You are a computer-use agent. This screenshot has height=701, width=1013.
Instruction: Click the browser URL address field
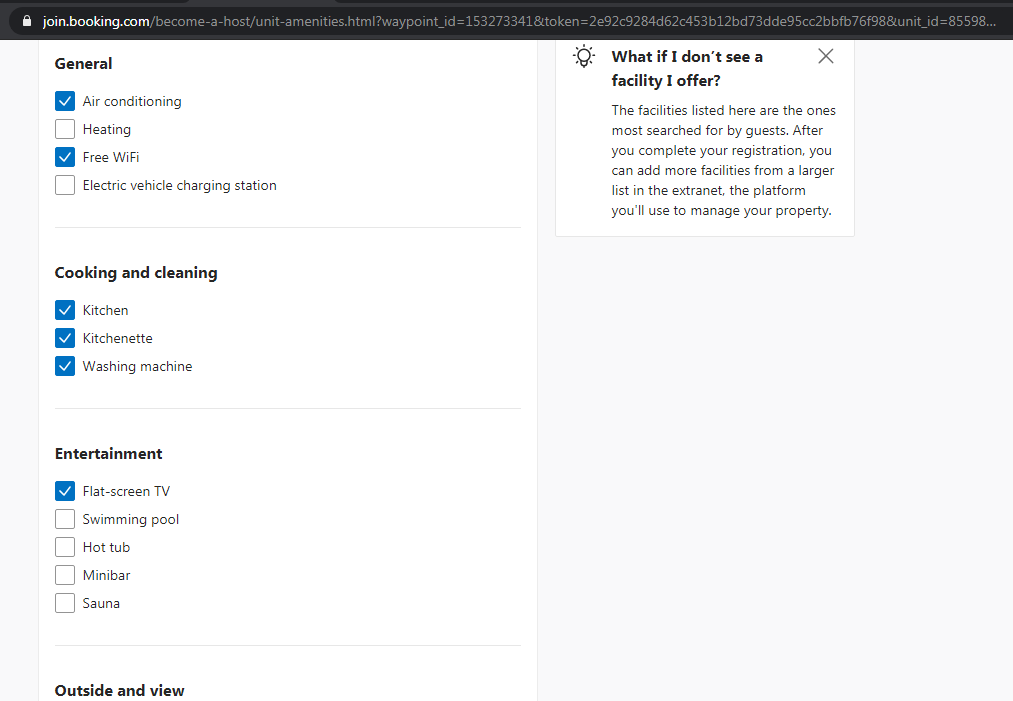tap(500, 20)
